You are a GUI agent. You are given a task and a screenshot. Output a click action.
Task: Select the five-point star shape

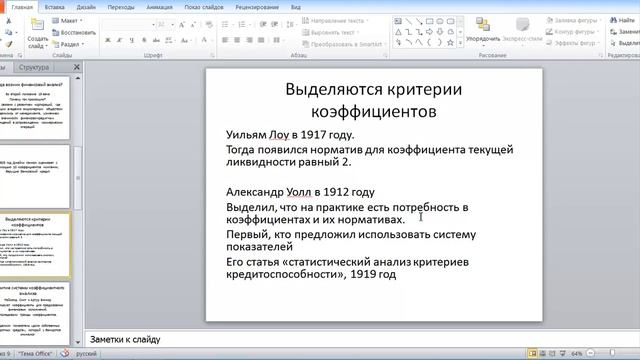(x=450, y=42)
